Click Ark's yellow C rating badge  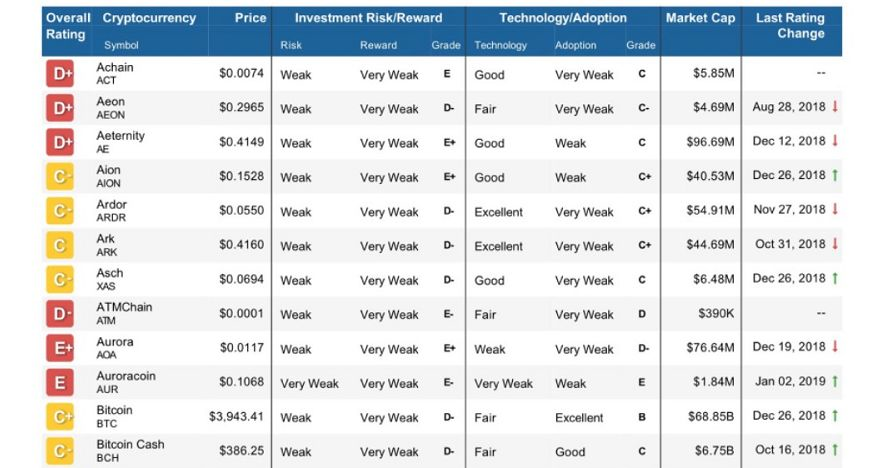pyautogui.click(x=60, y=245)
